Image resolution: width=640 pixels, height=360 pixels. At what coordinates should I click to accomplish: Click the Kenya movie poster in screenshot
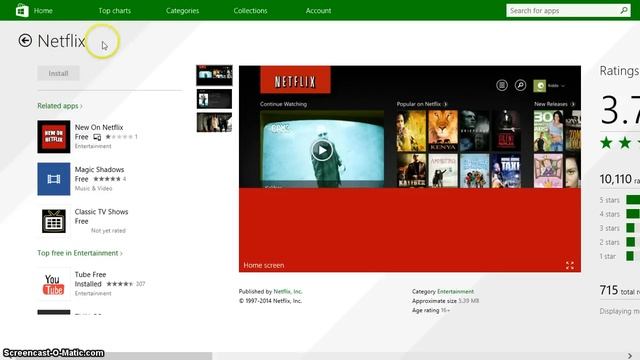(443, 130)
